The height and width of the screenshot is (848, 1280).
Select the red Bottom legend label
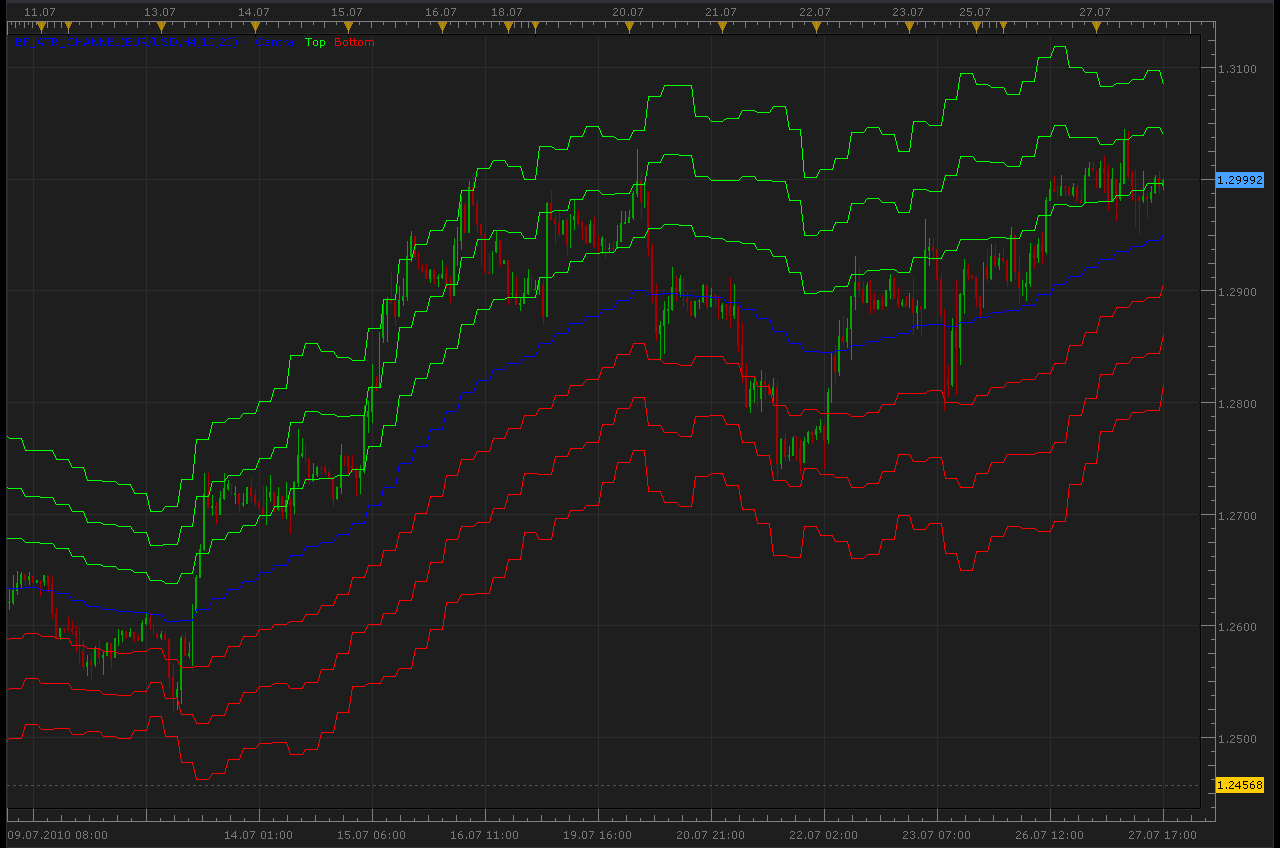tap(354, 42)
